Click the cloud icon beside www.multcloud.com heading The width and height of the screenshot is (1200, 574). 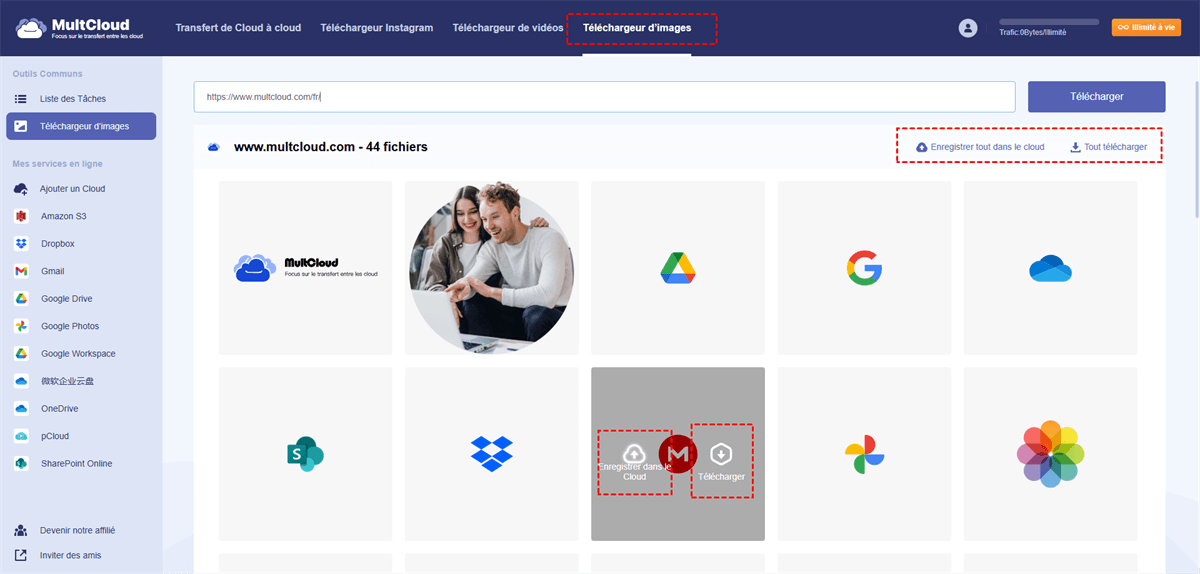(213, 147)
